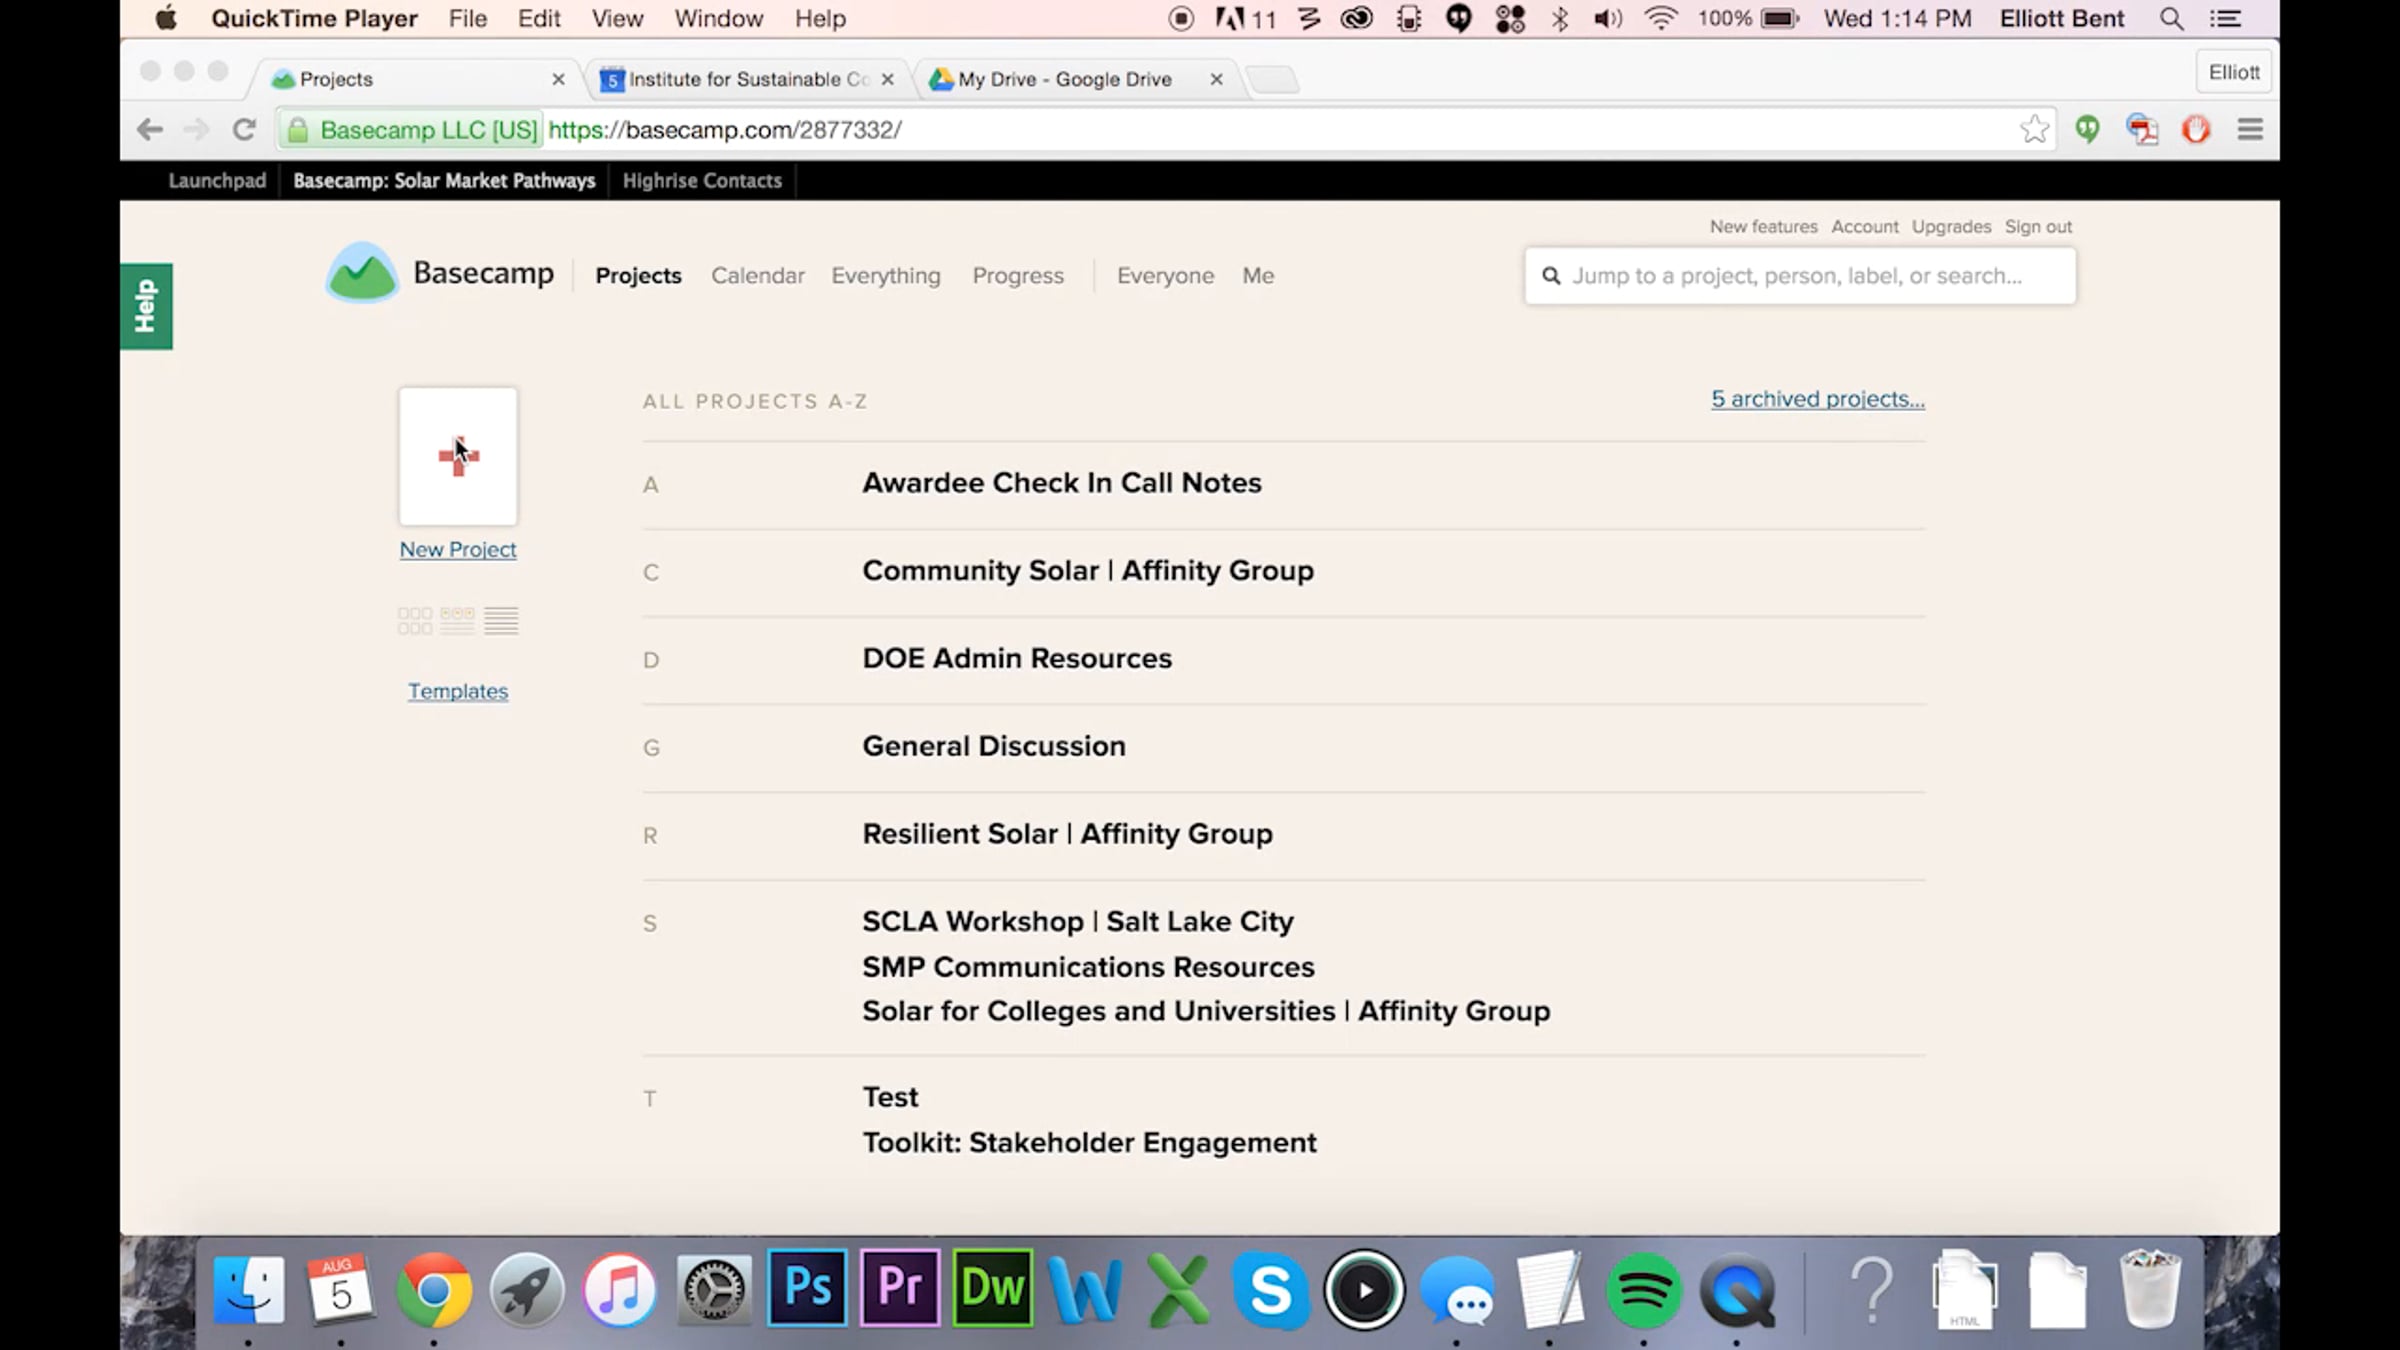The width and height of the screenshot is (2400, 1350).
Task: Open Chrome hamburger menu icon
Action: (x=2250, y=130)
